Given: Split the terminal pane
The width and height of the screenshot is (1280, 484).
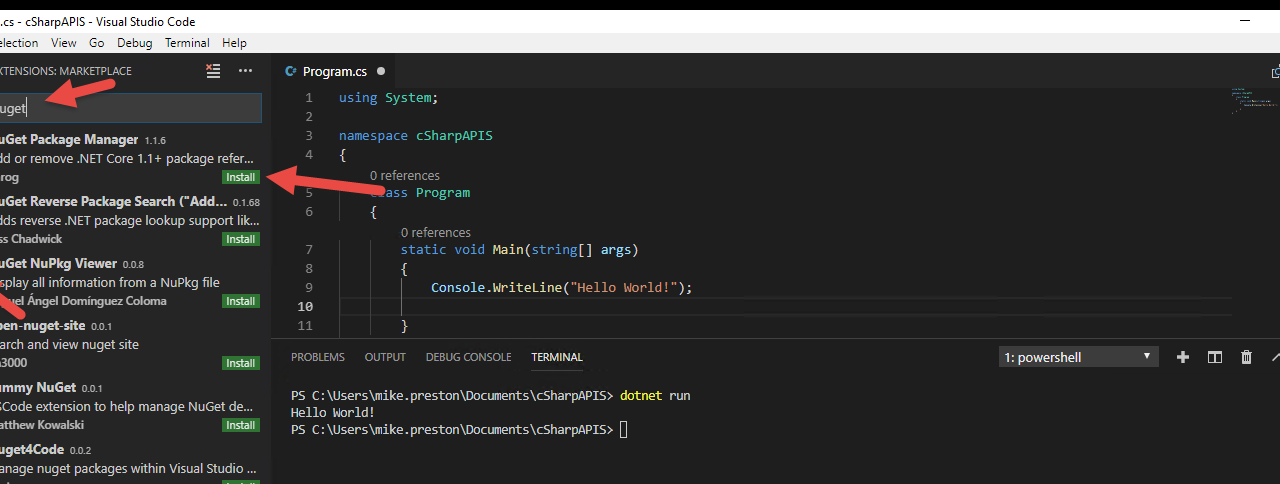Looking at the screenshot, I should click(x=1215, y=357).
